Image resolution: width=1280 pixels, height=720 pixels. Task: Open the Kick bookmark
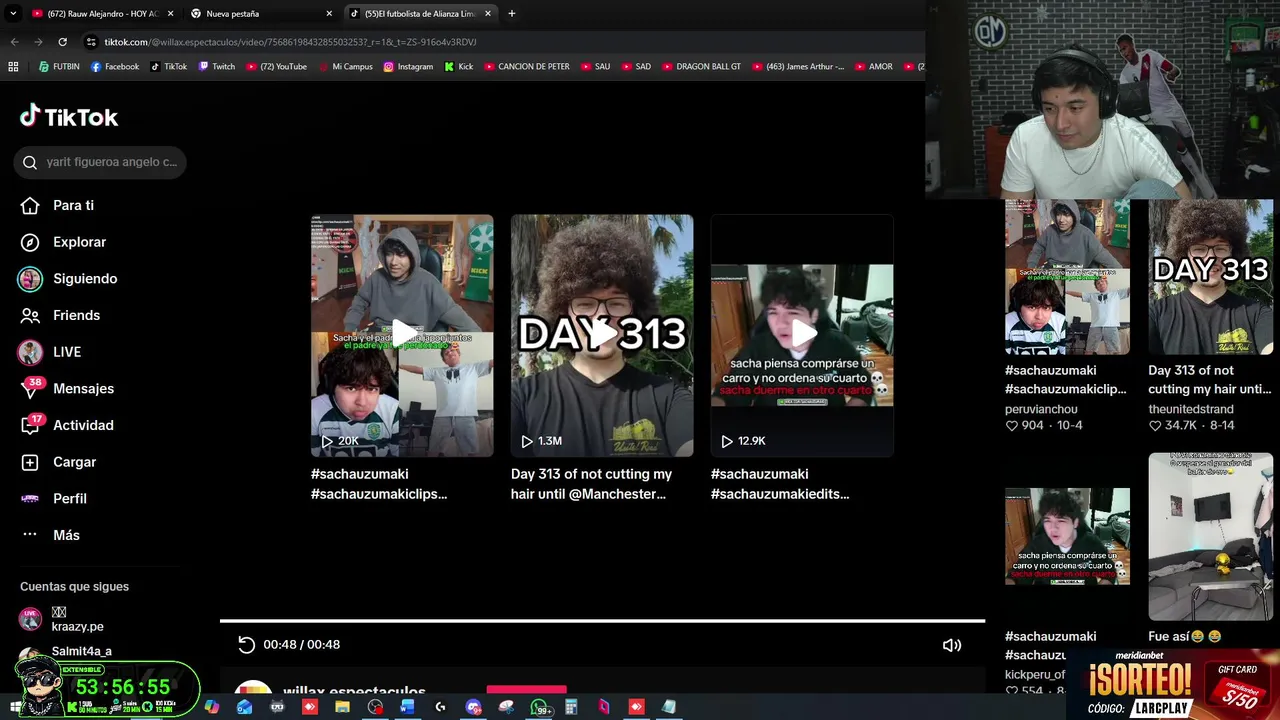(x=459, y=67)
